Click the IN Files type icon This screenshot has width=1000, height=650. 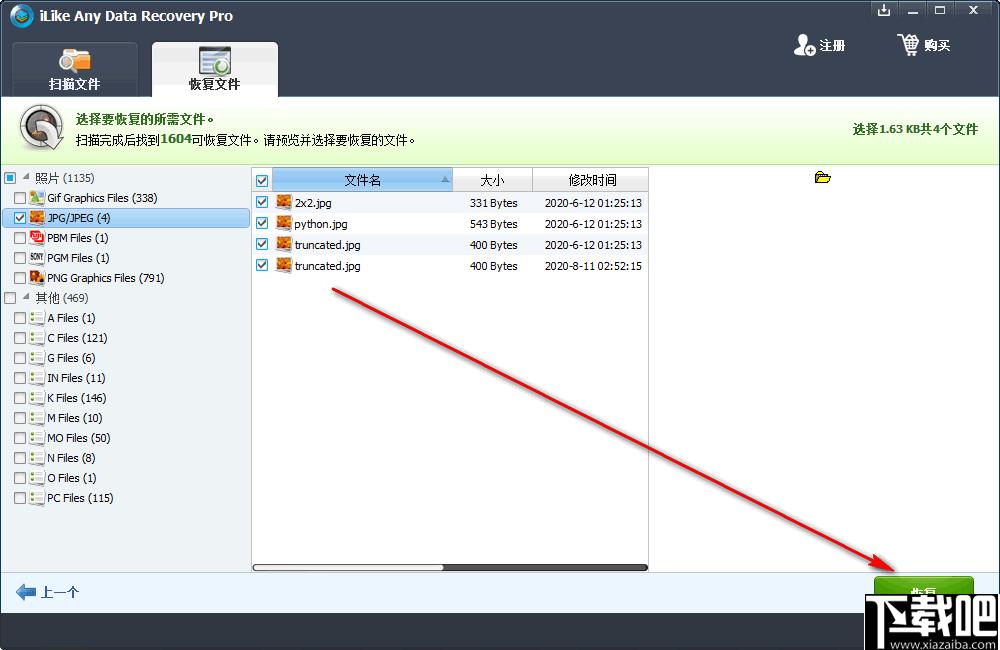point(37,378)
